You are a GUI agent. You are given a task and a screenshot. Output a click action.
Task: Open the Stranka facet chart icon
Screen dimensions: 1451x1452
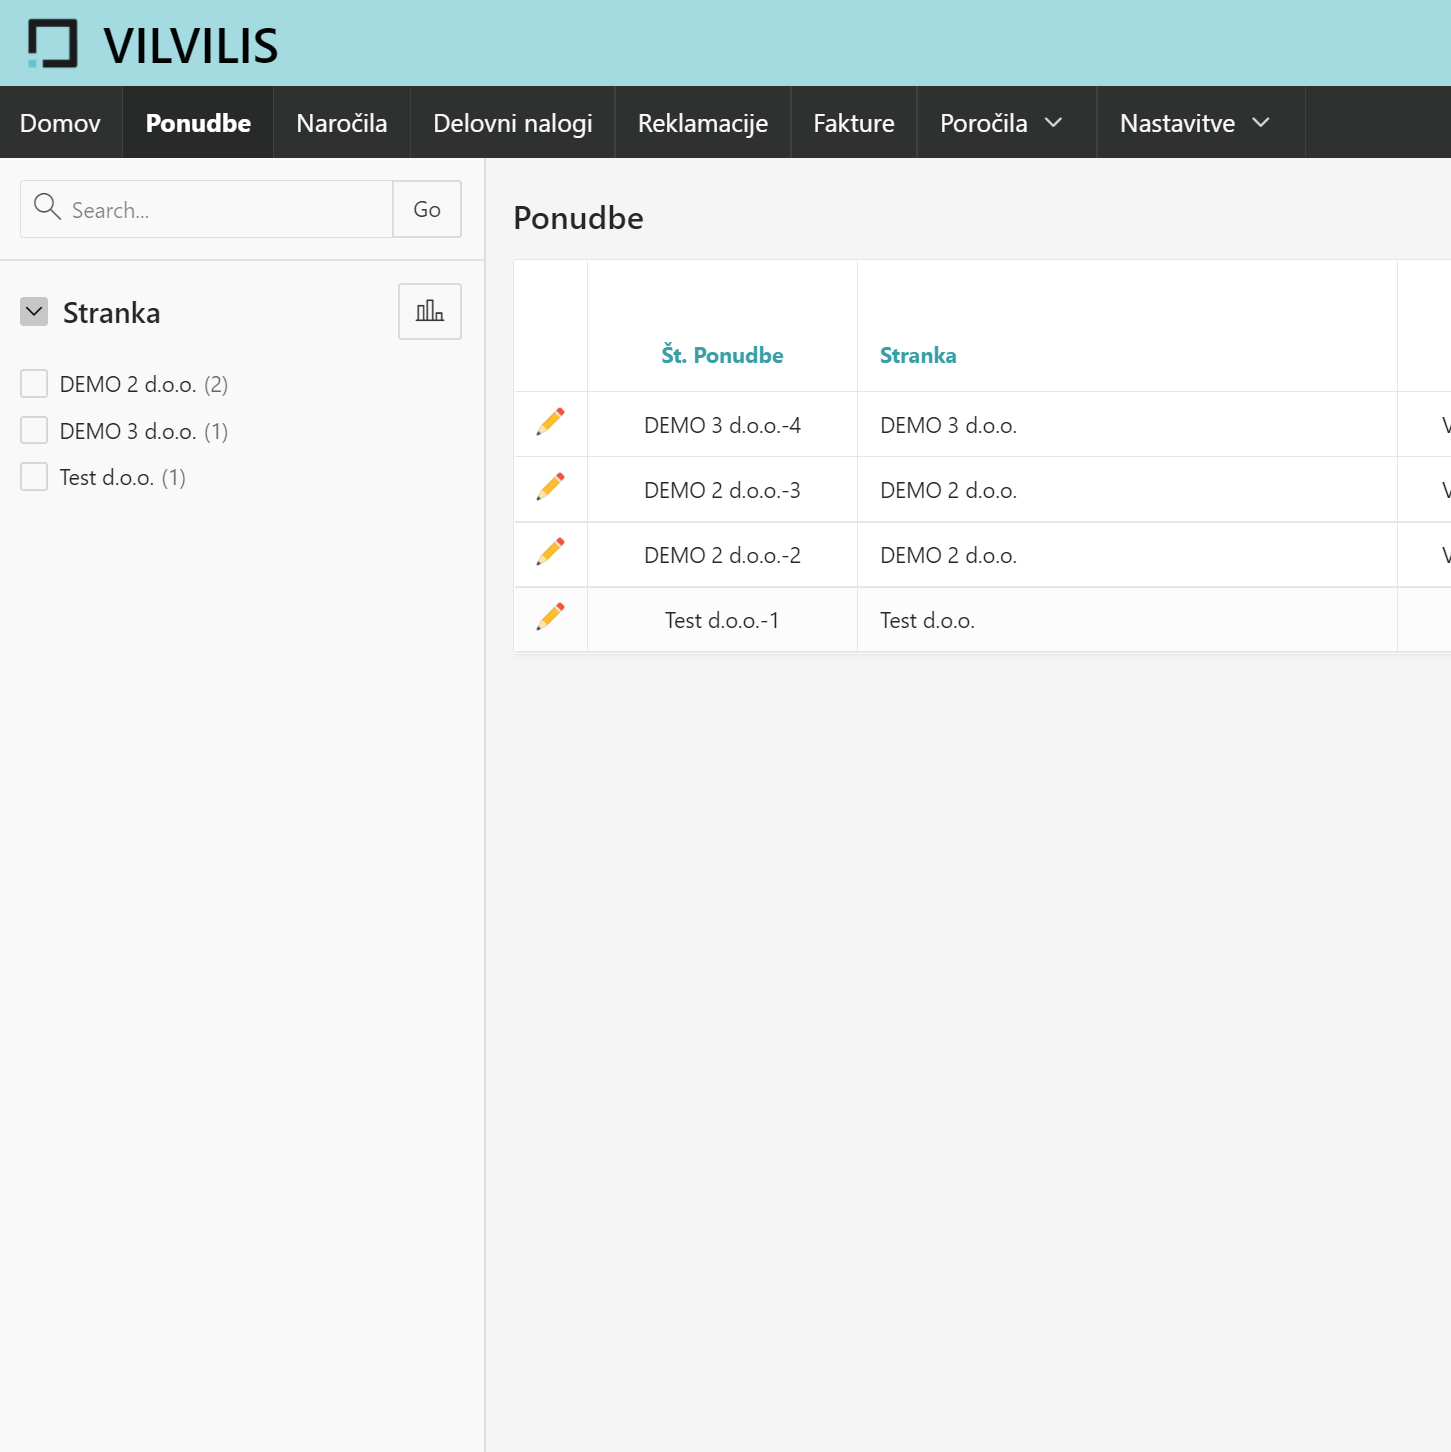429,311
